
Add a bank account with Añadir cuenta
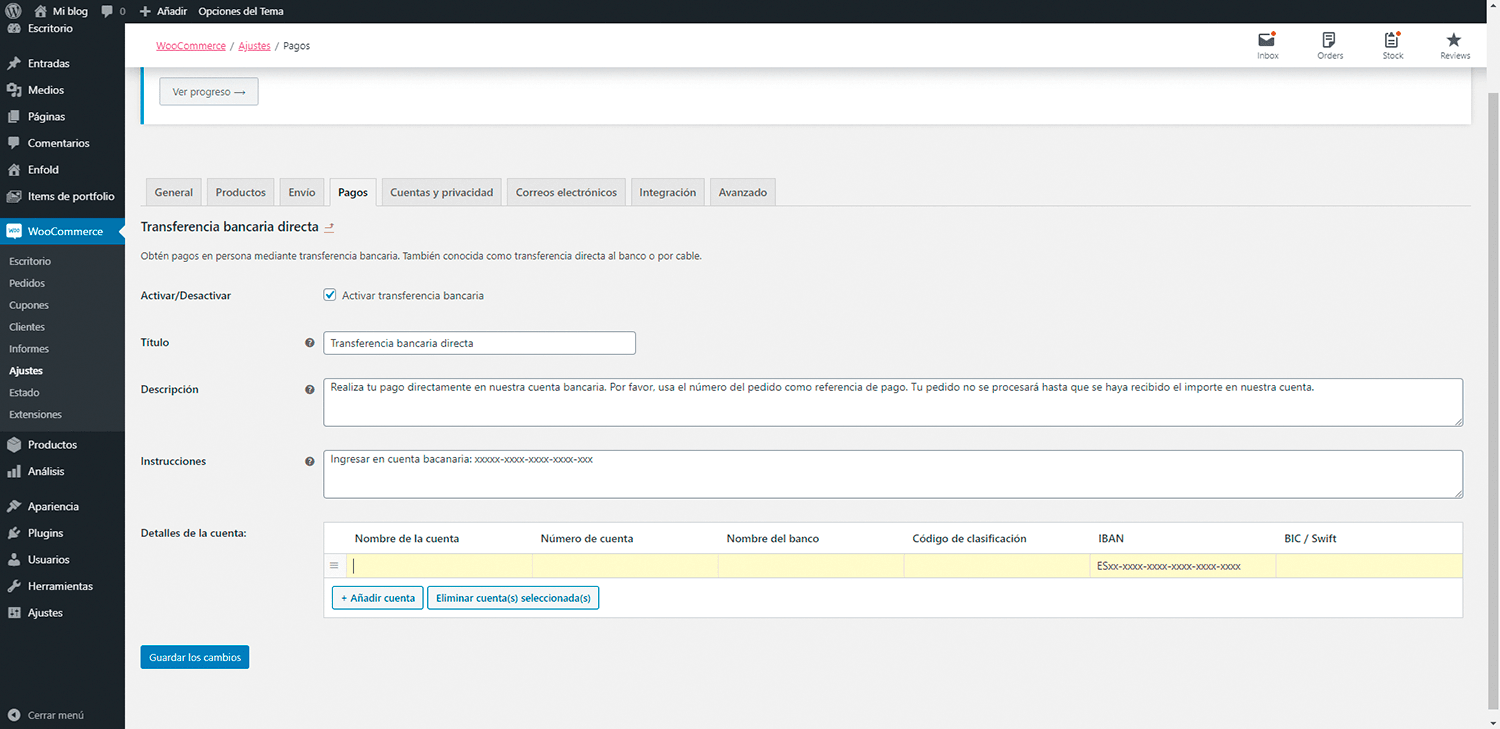point(377,597)
